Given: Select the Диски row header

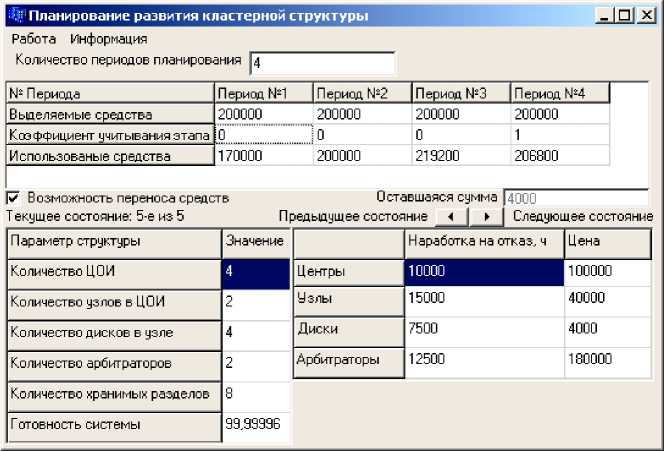Looking at the screenshot, I should [x=349, y=332].
